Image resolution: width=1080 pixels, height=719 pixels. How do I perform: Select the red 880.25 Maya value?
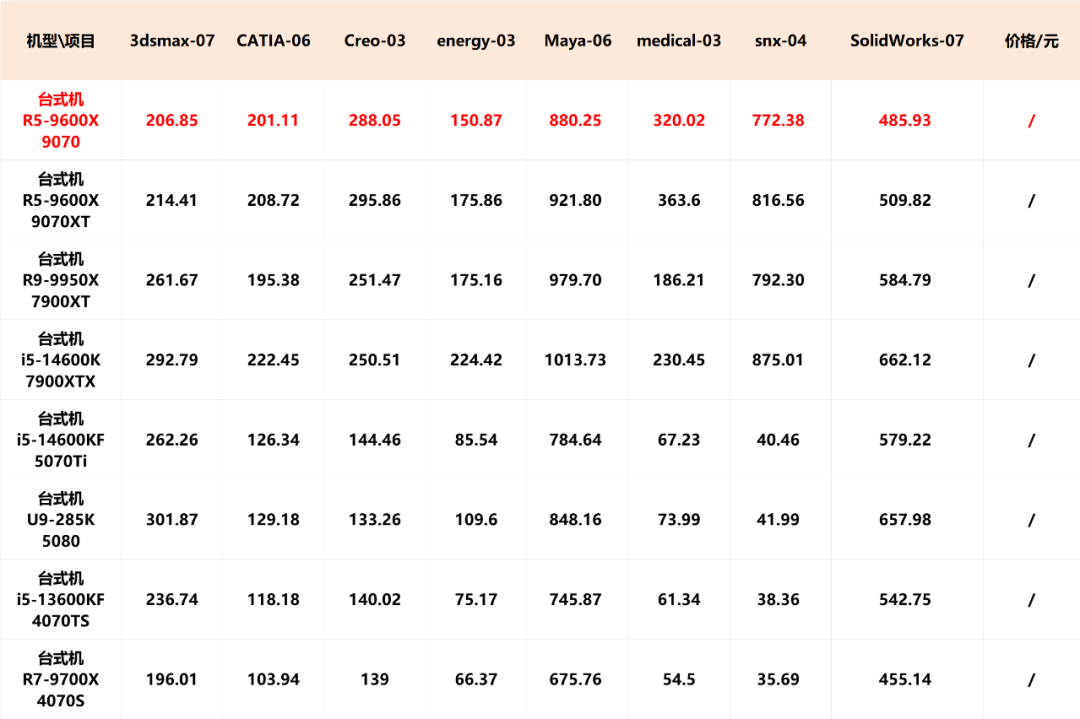coord(575,121)
